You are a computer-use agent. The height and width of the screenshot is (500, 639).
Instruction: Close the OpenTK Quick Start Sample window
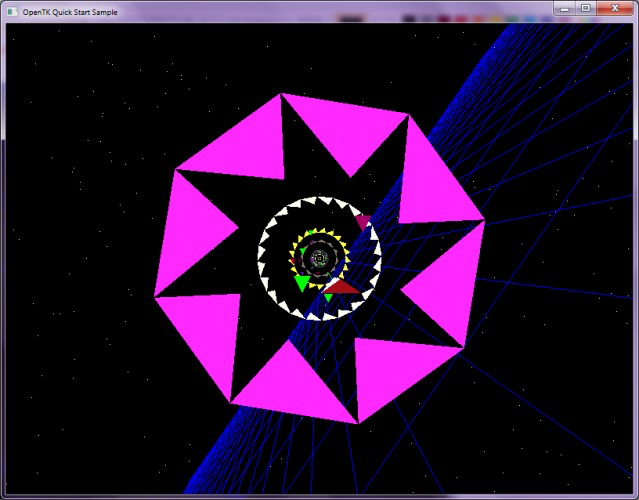(615, 9)
